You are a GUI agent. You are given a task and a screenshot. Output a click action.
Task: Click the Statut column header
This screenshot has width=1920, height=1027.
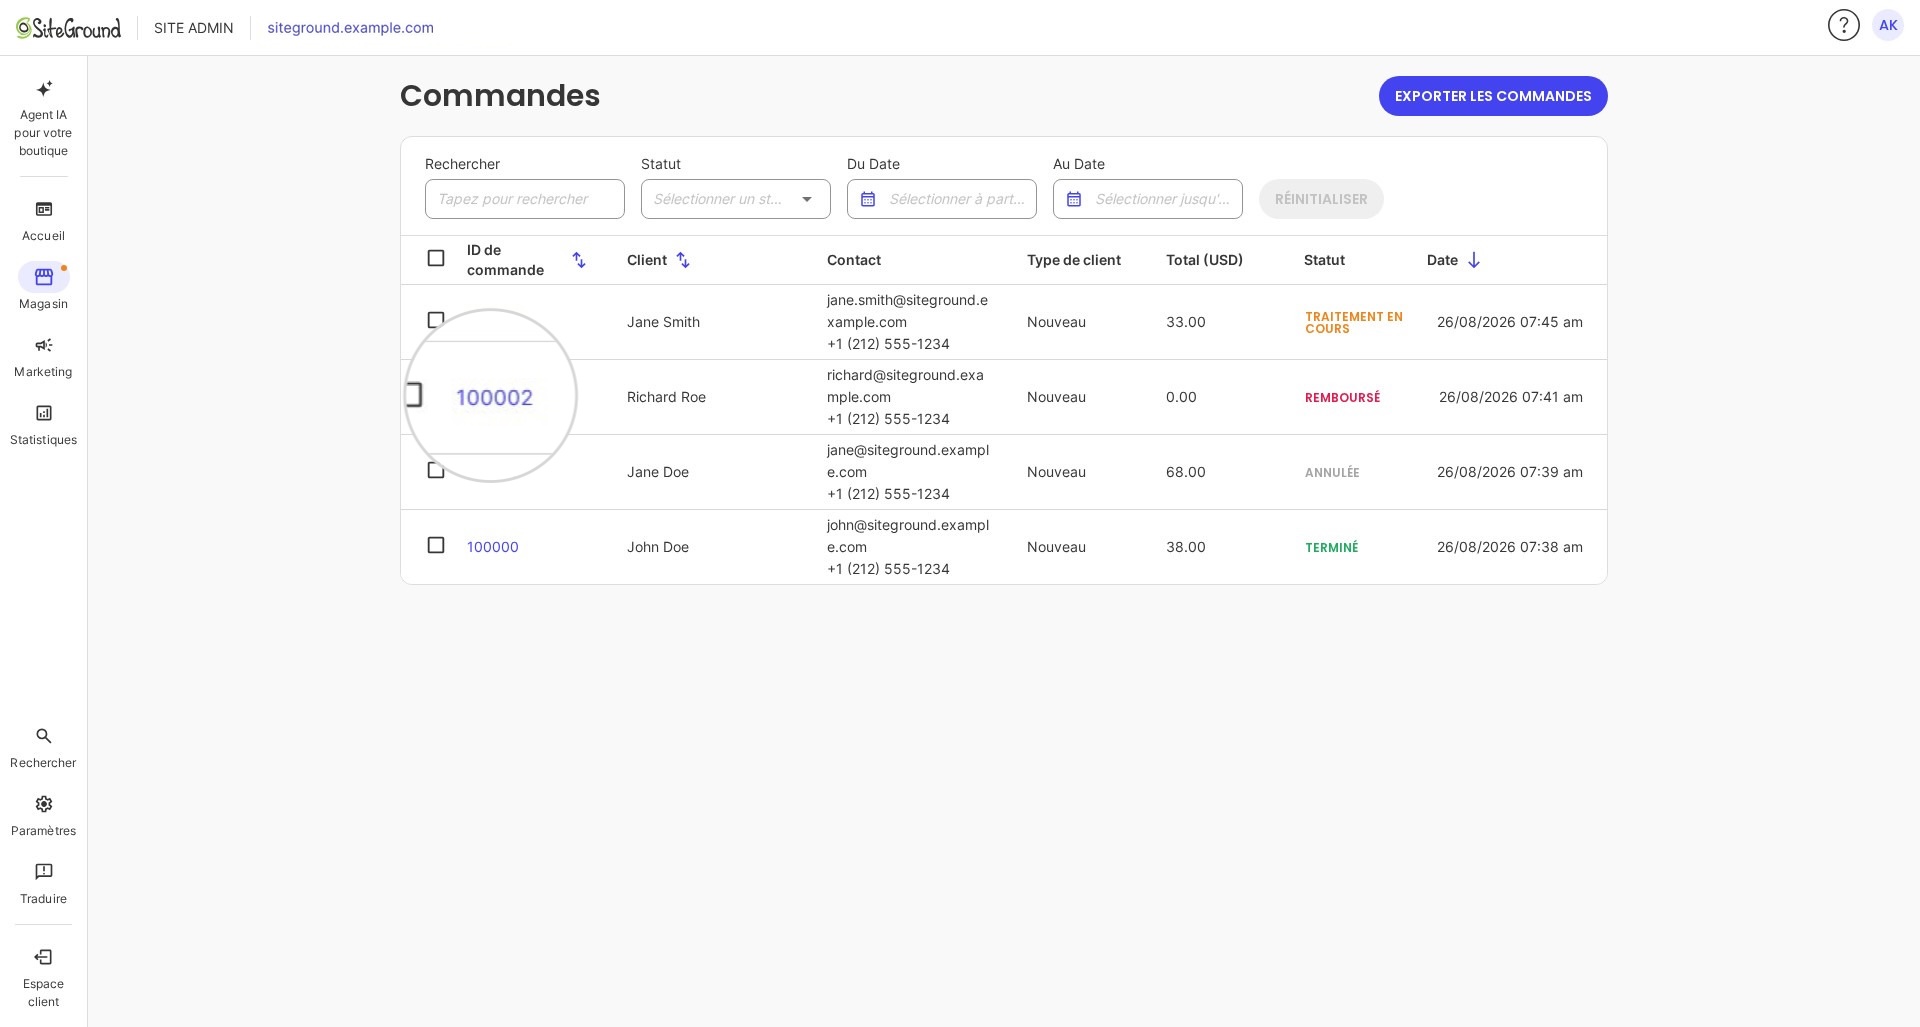point(1324,260)
